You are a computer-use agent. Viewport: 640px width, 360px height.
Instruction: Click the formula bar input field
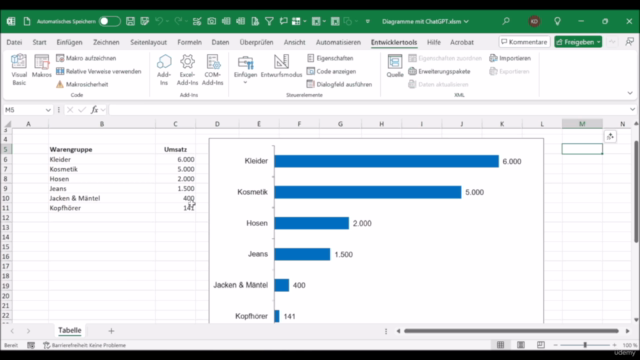click(x=368, y=110)
